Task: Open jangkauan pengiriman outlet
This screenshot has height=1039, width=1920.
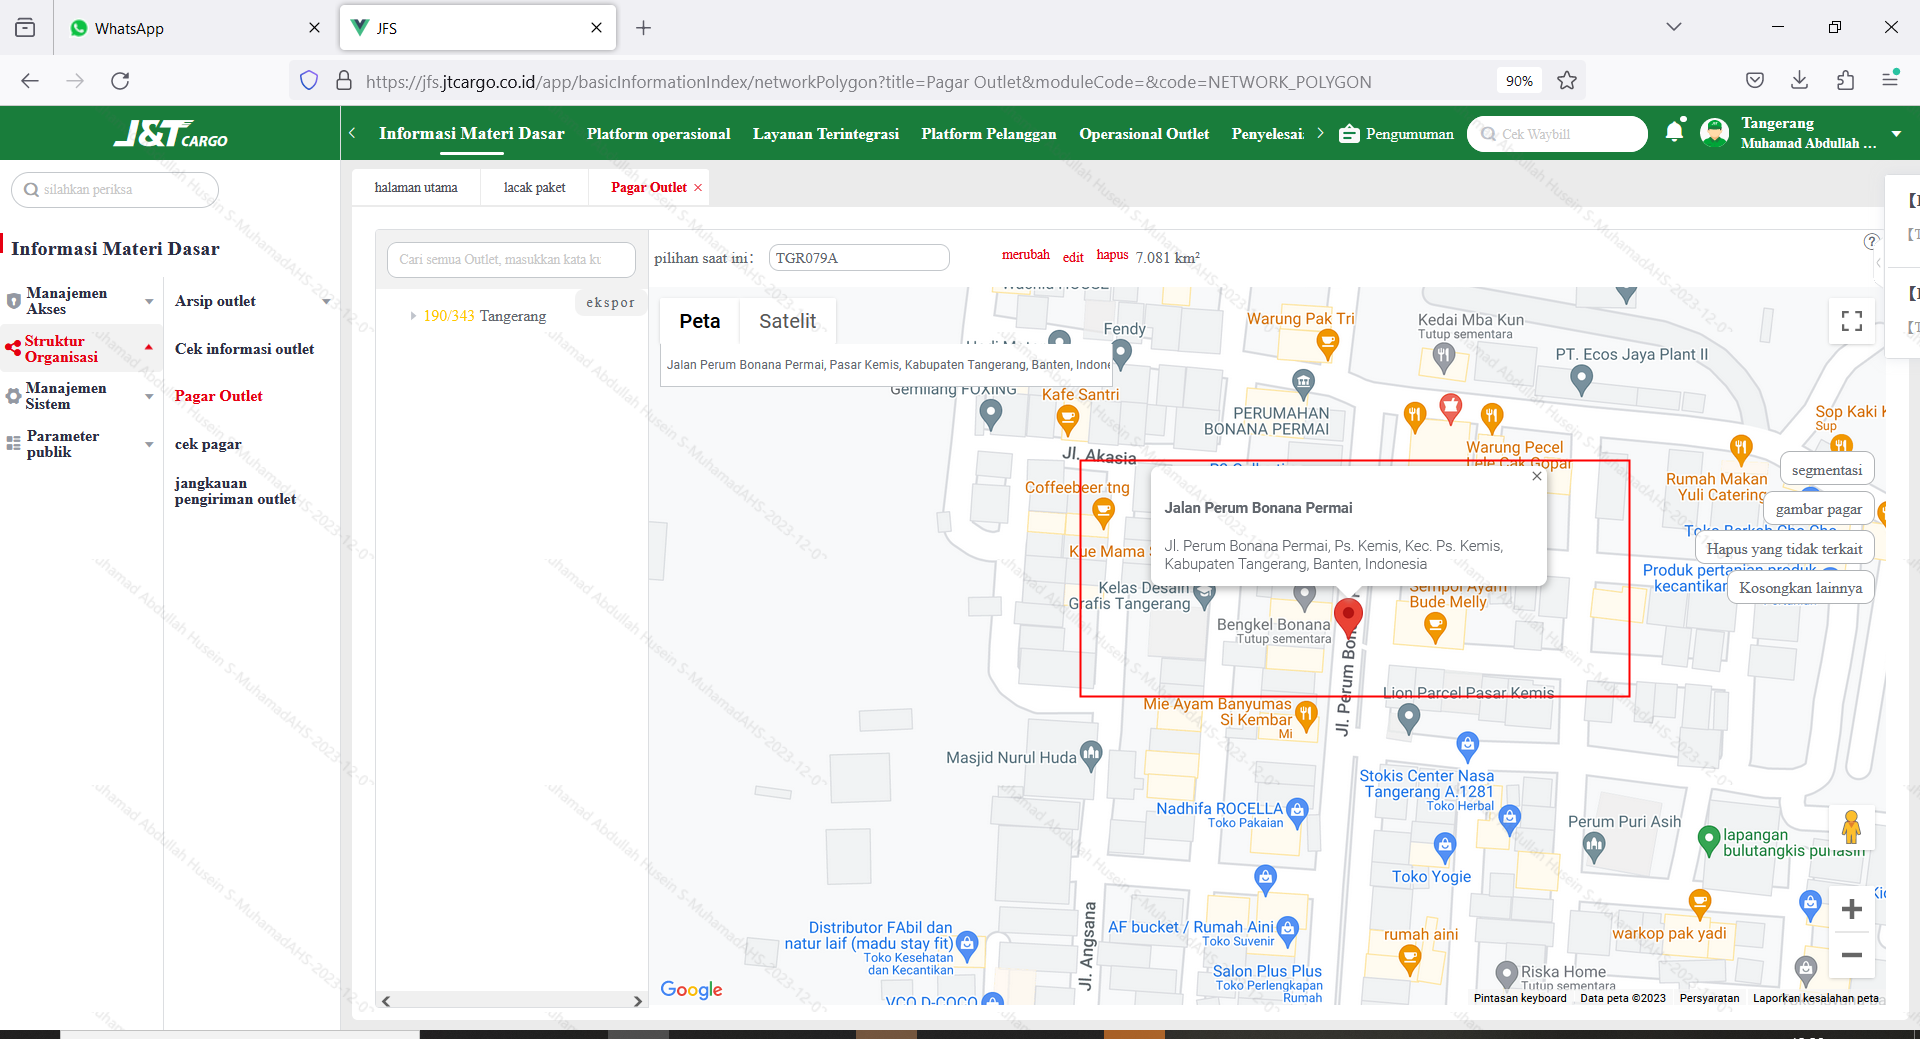Action: pos(235,491)
